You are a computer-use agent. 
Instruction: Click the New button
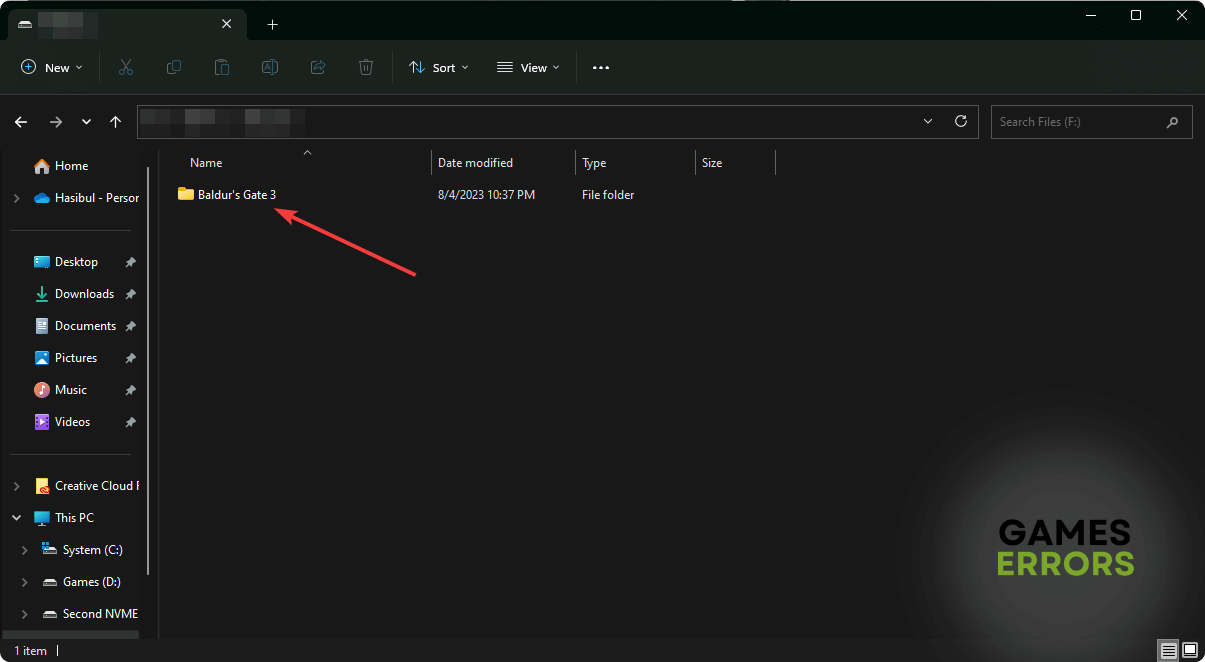point(52,67)
